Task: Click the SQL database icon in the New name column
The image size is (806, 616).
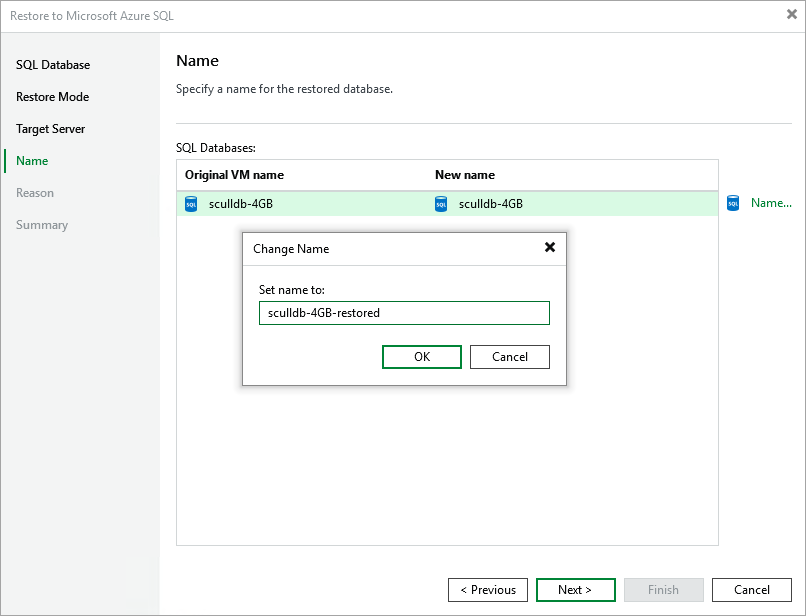Action: 441,204
